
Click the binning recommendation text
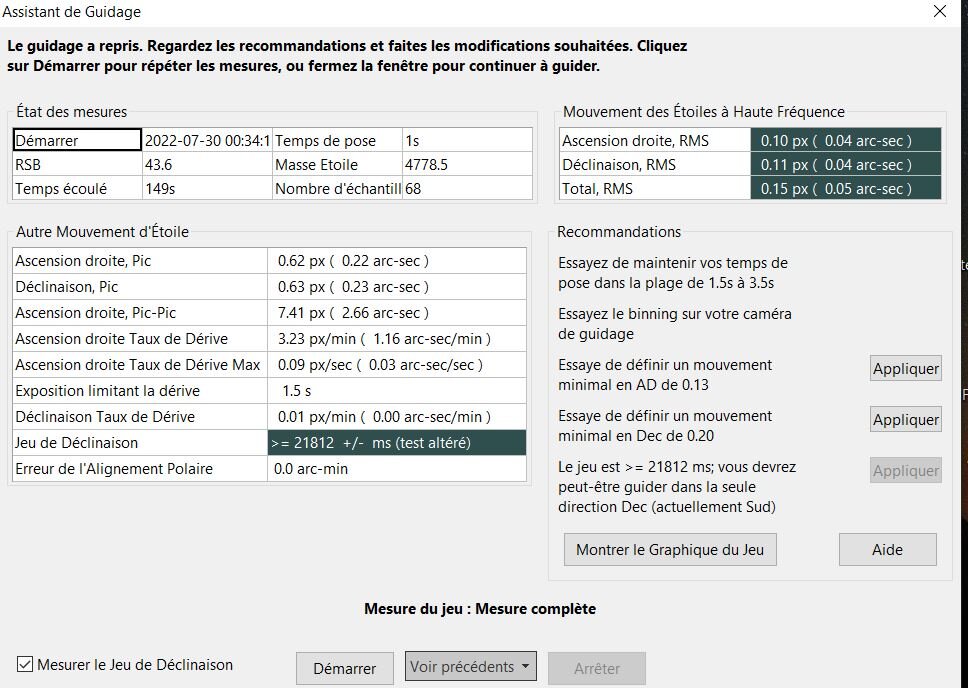675,324
